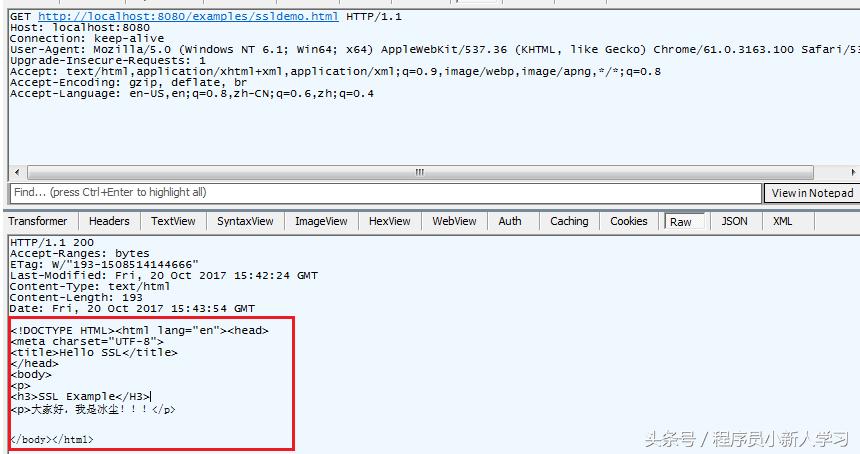Click the Find text input field

[386, 193]
